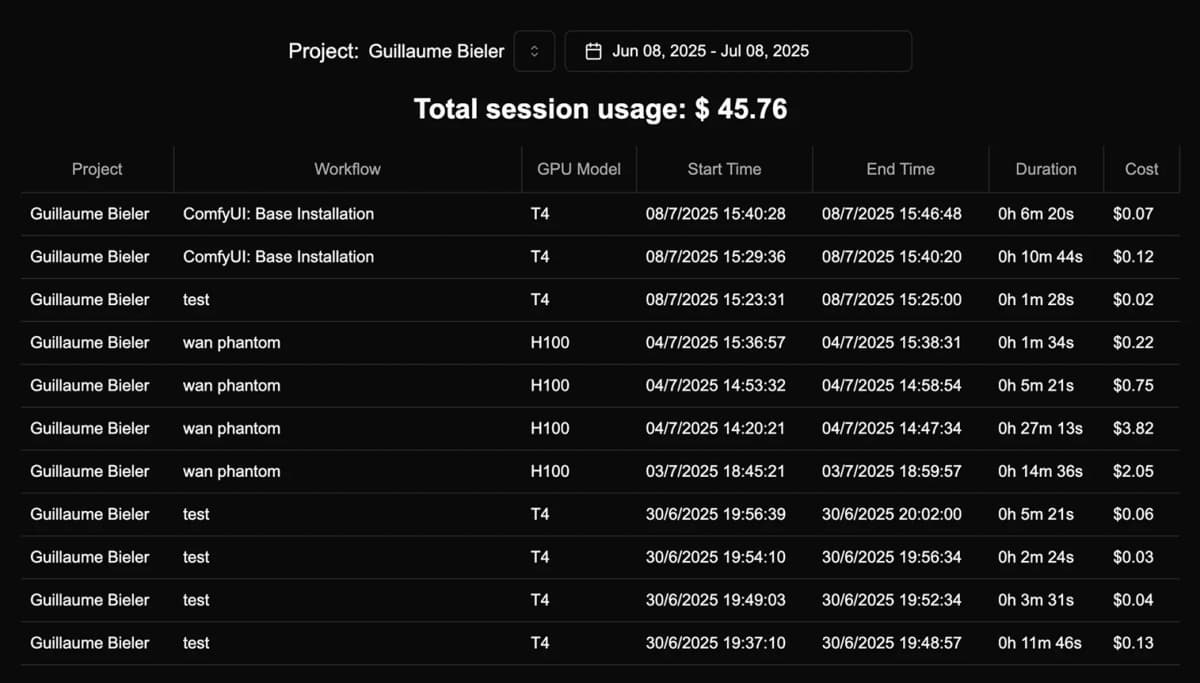Open the project selector chevron dropdown

click(x=534, y=51)
